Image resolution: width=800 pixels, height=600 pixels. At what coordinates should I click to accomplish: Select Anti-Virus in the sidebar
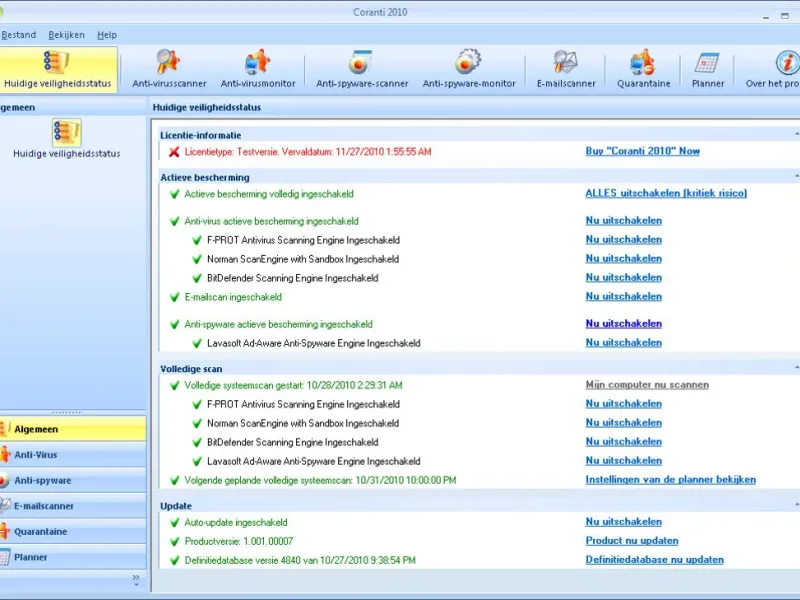coord(73,455)
